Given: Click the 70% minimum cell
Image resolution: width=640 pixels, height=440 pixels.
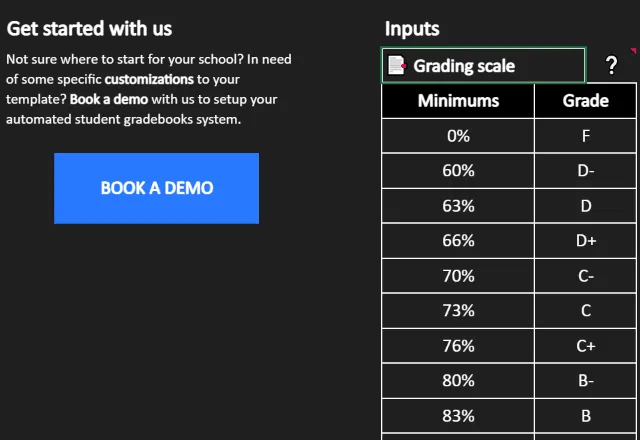Looking at the screenshot, I should click(458, 276).
